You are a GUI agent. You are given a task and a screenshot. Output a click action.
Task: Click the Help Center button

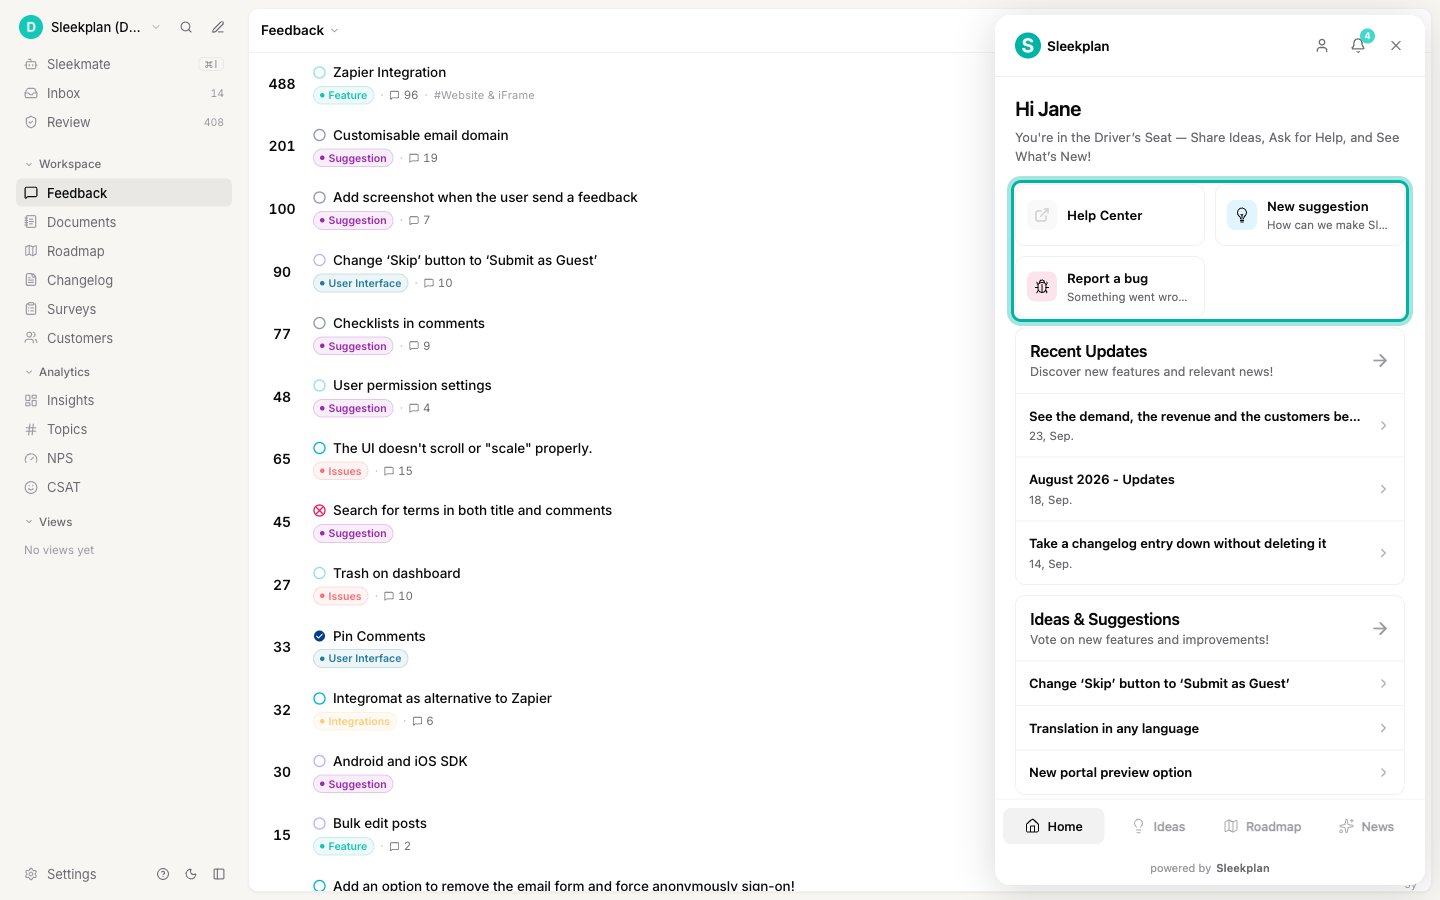[1110, 215]
